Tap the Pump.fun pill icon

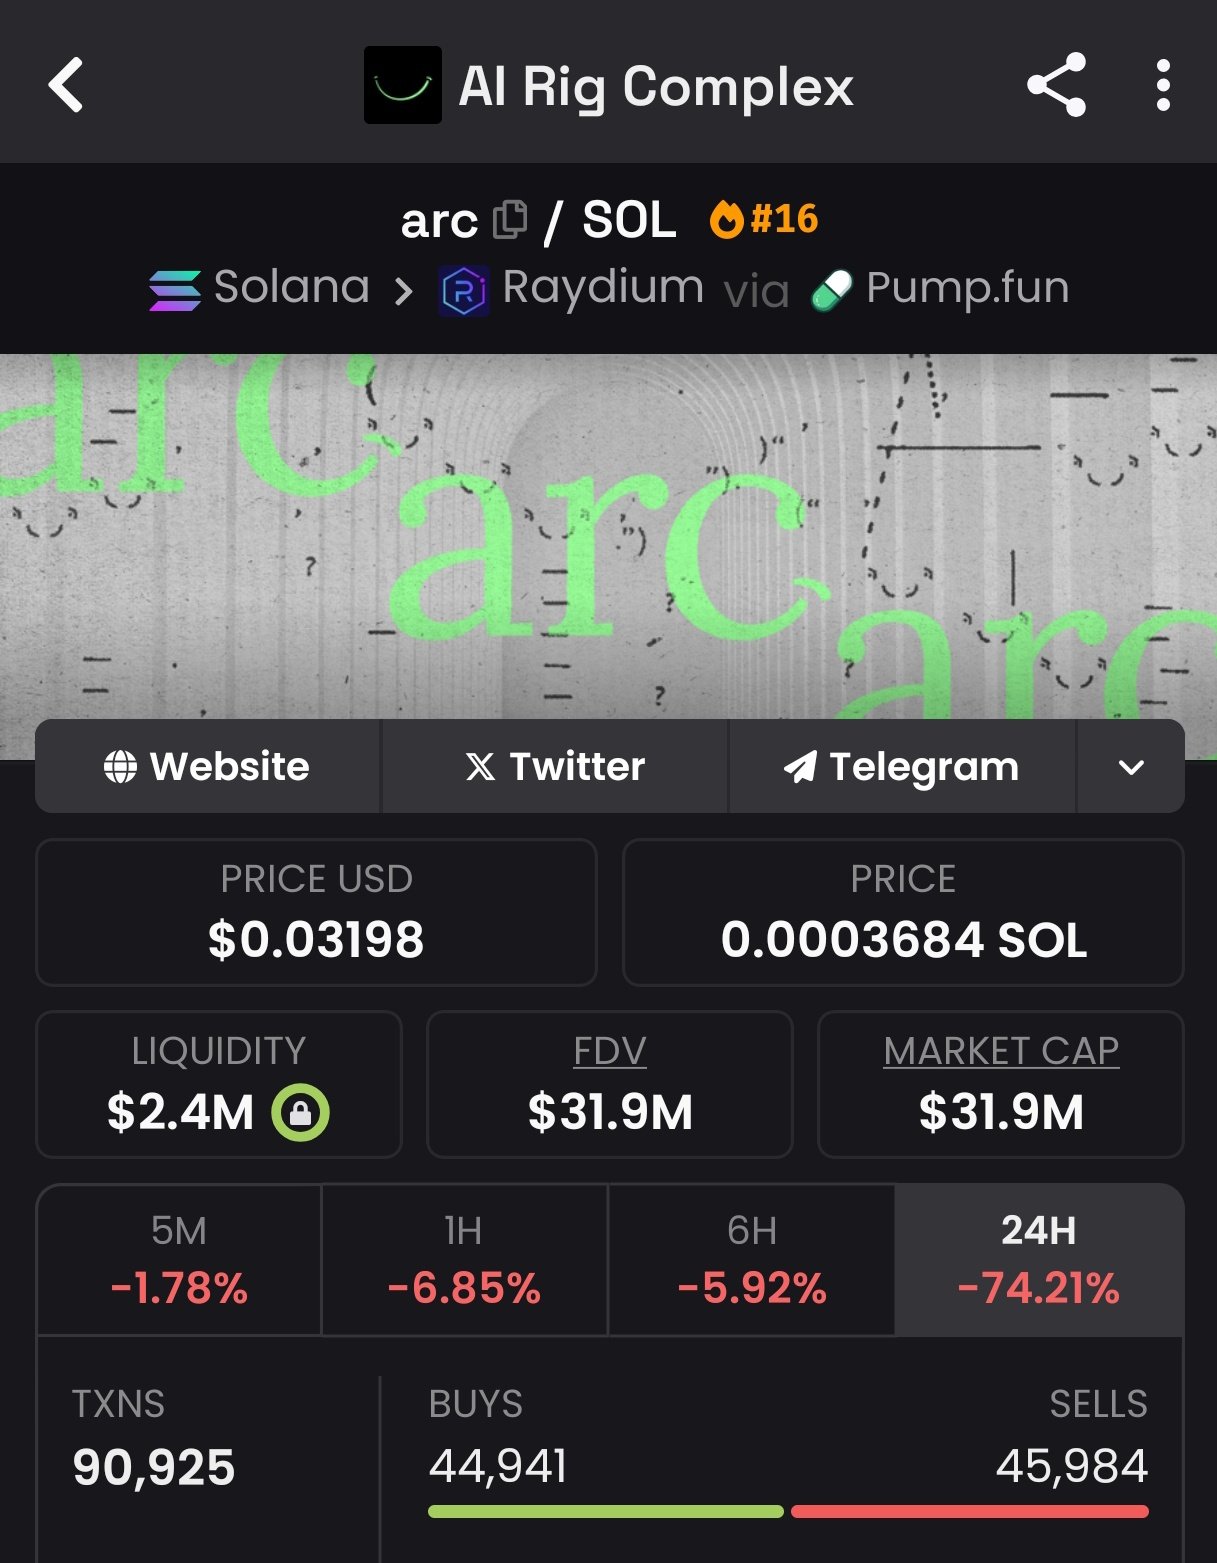pos(831,290)
